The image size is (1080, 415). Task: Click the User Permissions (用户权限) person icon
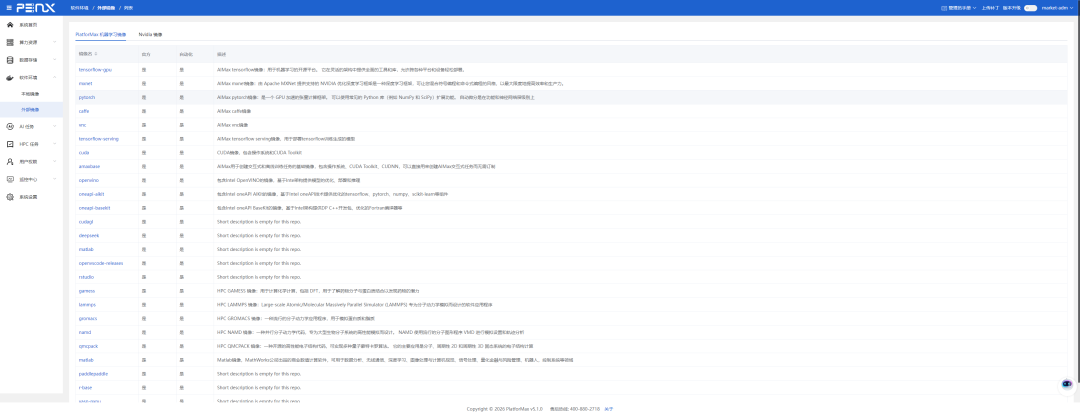coord(10,161)
